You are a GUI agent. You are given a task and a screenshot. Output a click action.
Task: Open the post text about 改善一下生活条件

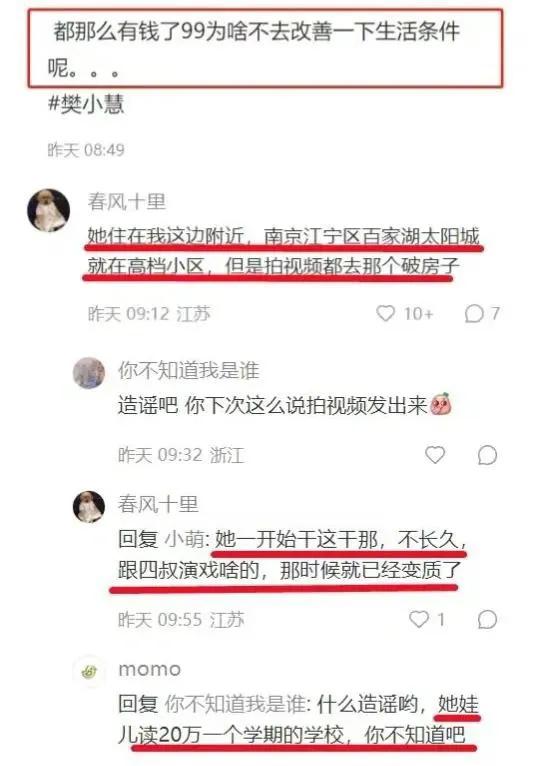coord(254,48)
